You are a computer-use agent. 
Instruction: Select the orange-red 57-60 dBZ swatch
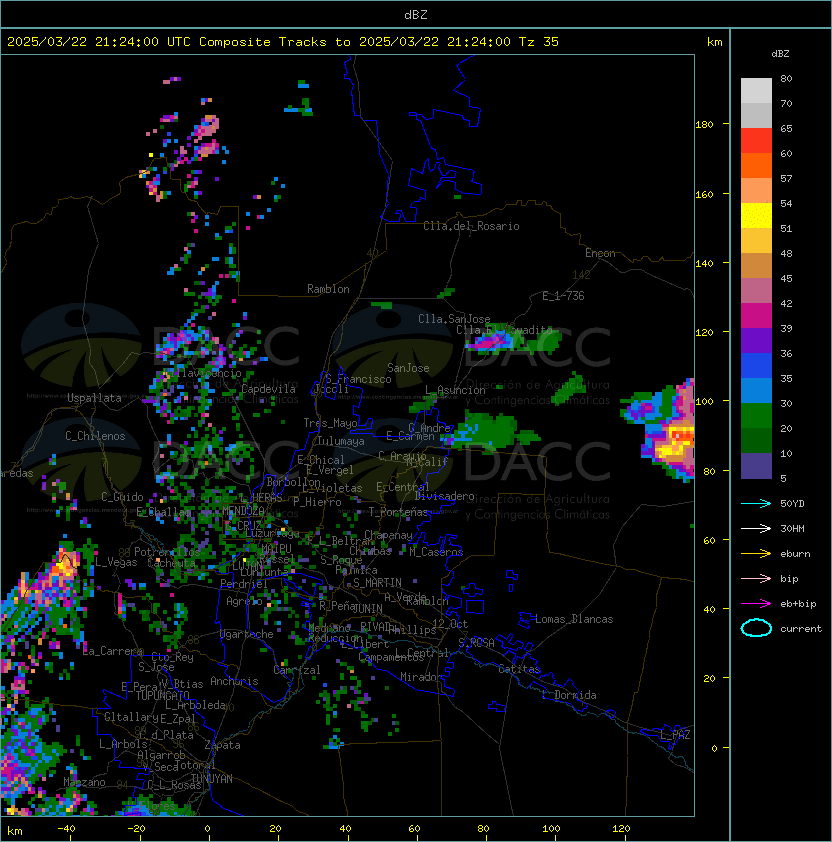tap(756, 166)
